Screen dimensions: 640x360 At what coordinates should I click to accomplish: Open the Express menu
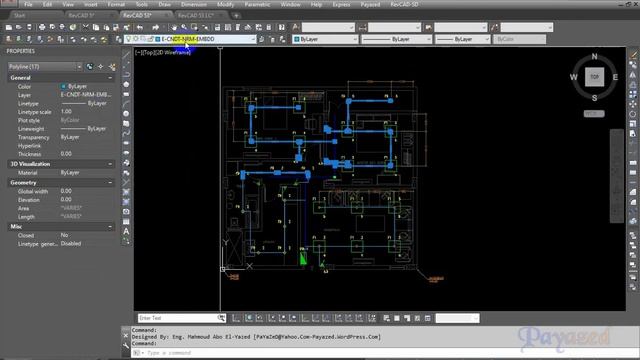[x=341, y=4]
